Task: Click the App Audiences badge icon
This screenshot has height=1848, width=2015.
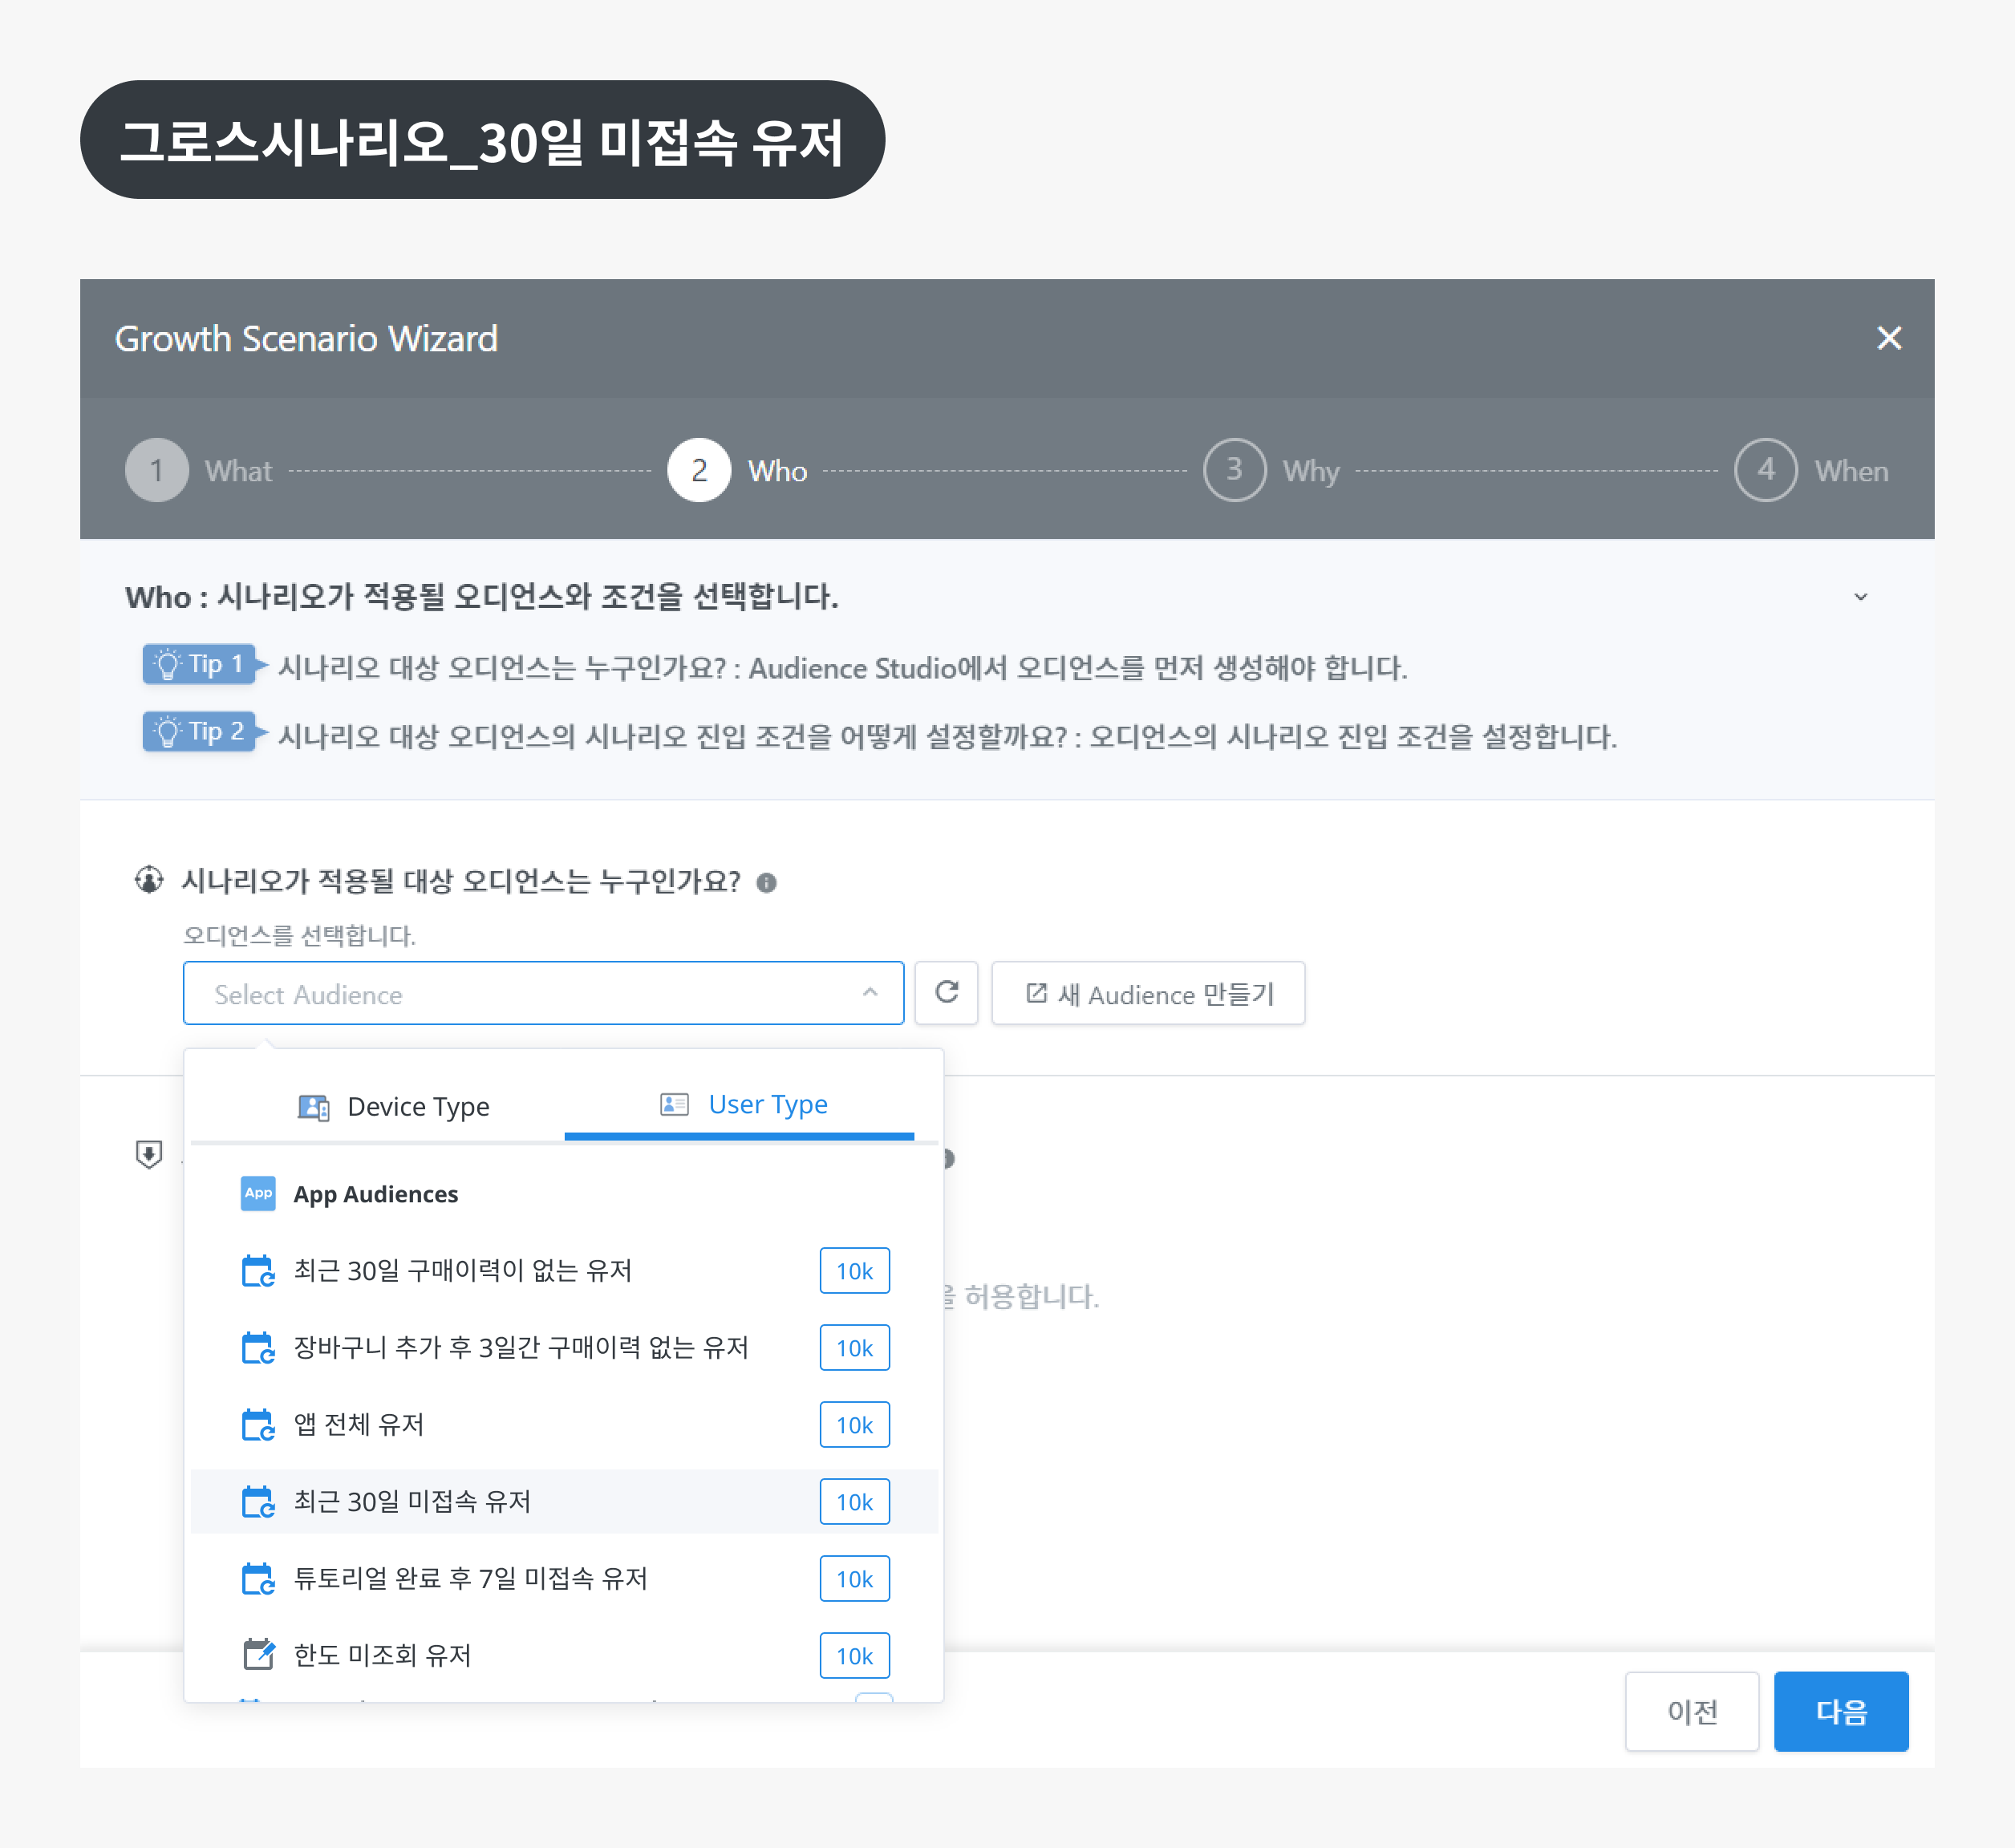Action: coord(258,1193)
